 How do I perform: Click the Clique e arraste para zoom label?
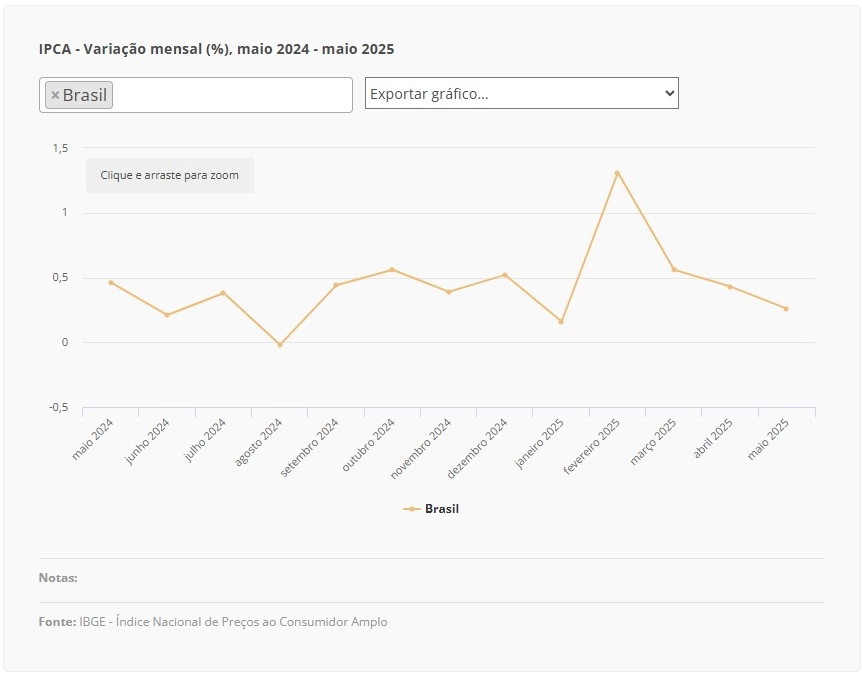coord(169,175)
